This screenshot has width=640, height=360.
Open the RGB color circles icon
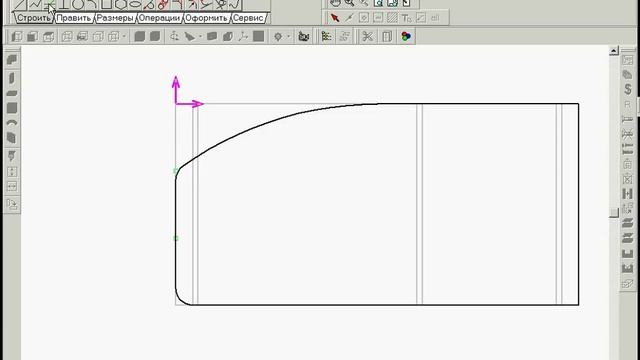pos(406,36)
